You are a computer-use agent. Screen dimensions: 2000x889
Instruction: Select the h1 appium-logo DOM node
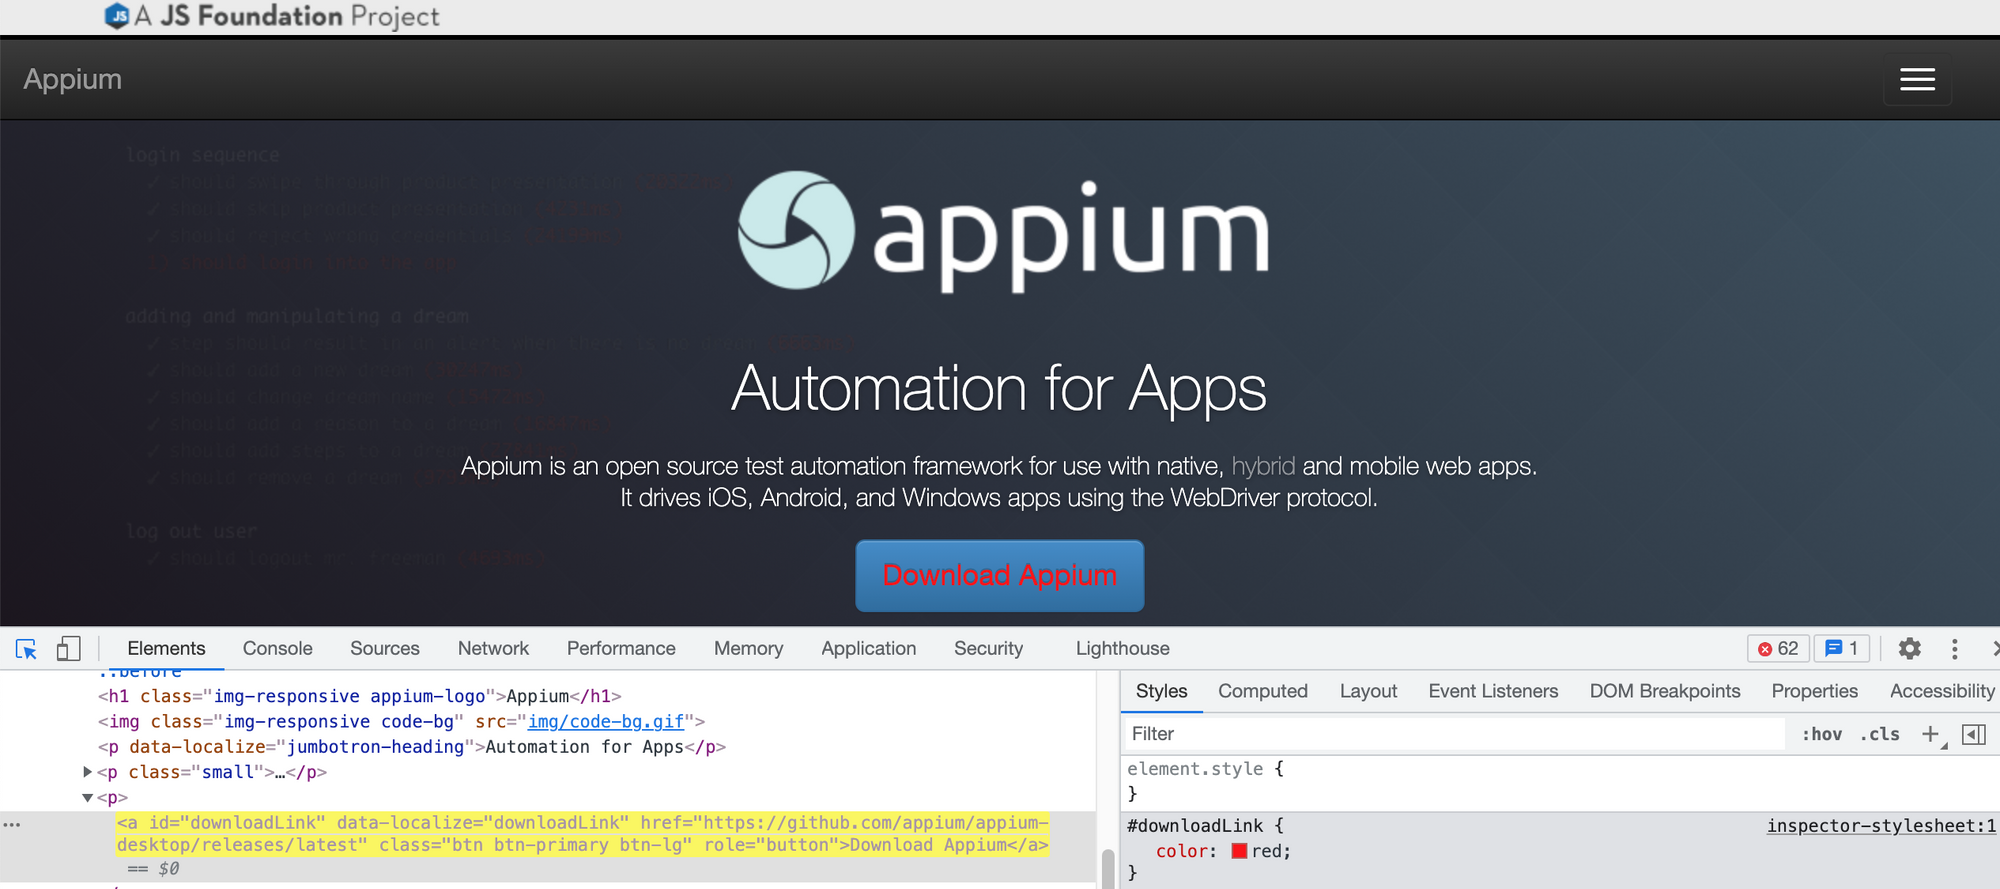click(x=360, y=697)
